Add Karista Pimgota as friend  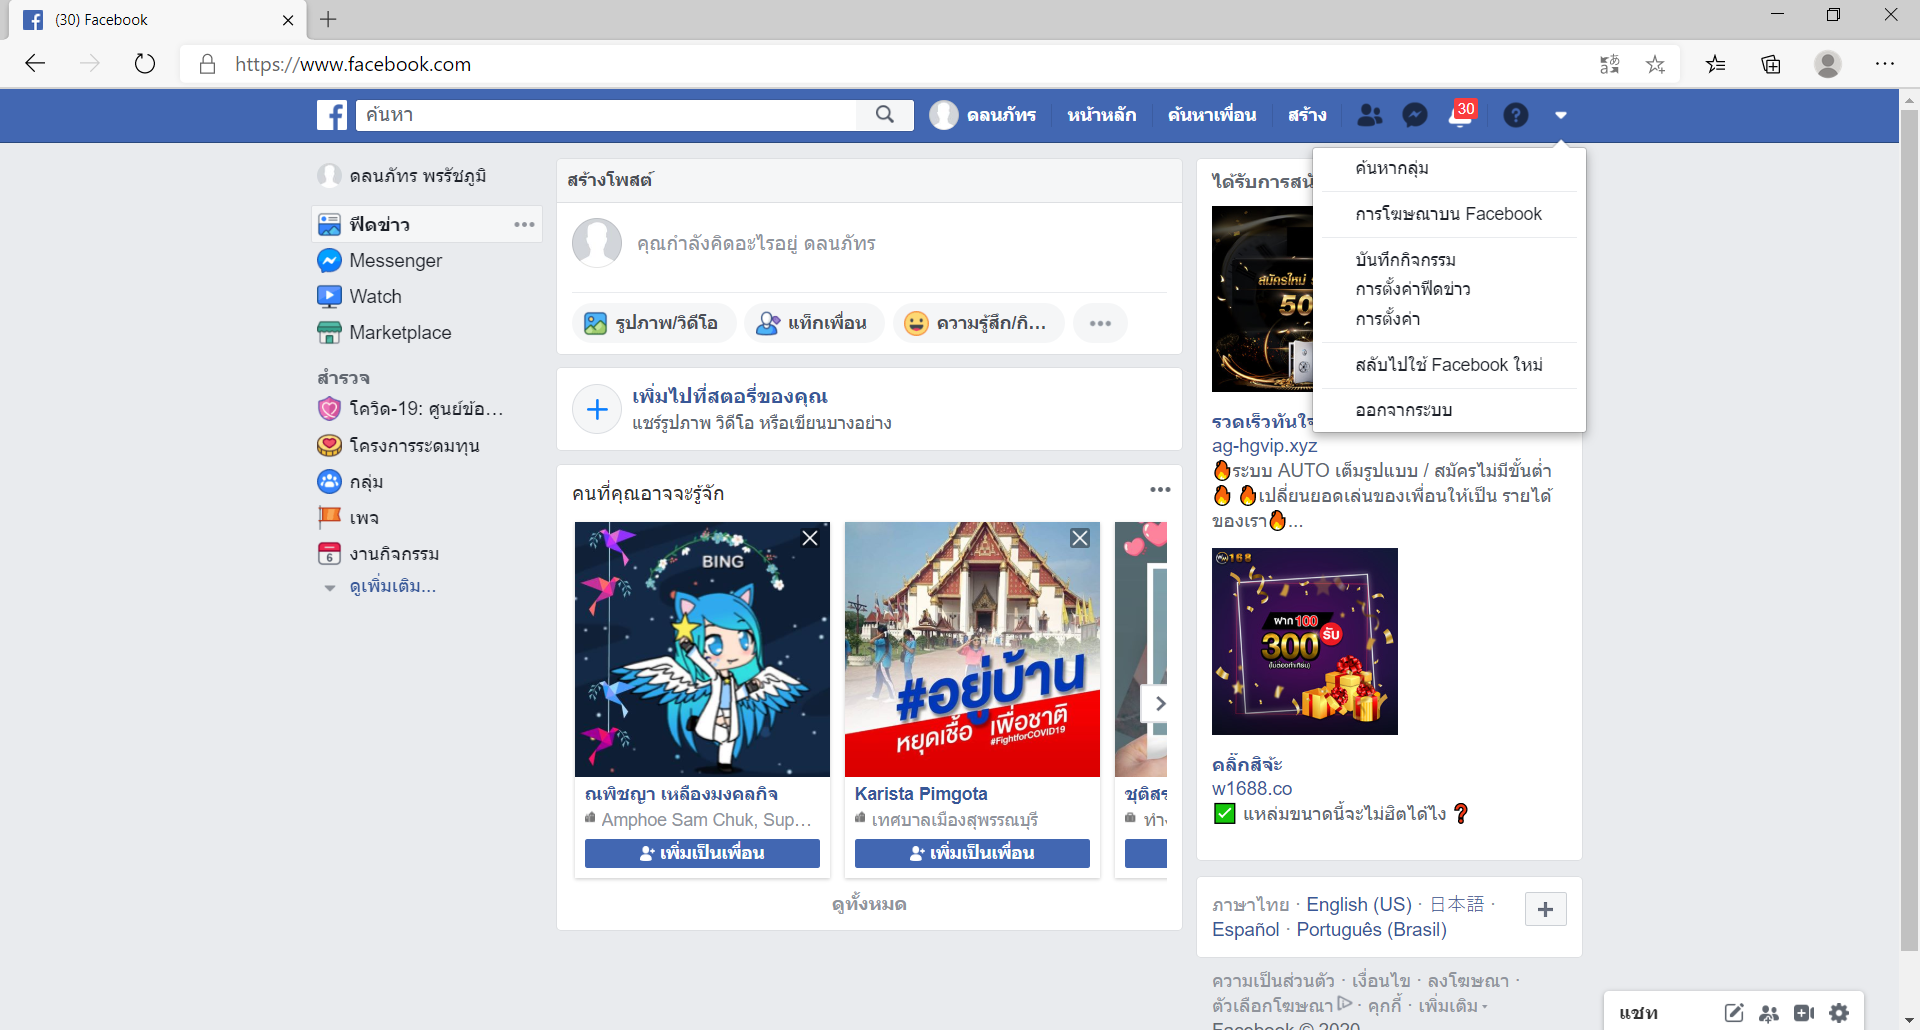click(x=972, y=853)
